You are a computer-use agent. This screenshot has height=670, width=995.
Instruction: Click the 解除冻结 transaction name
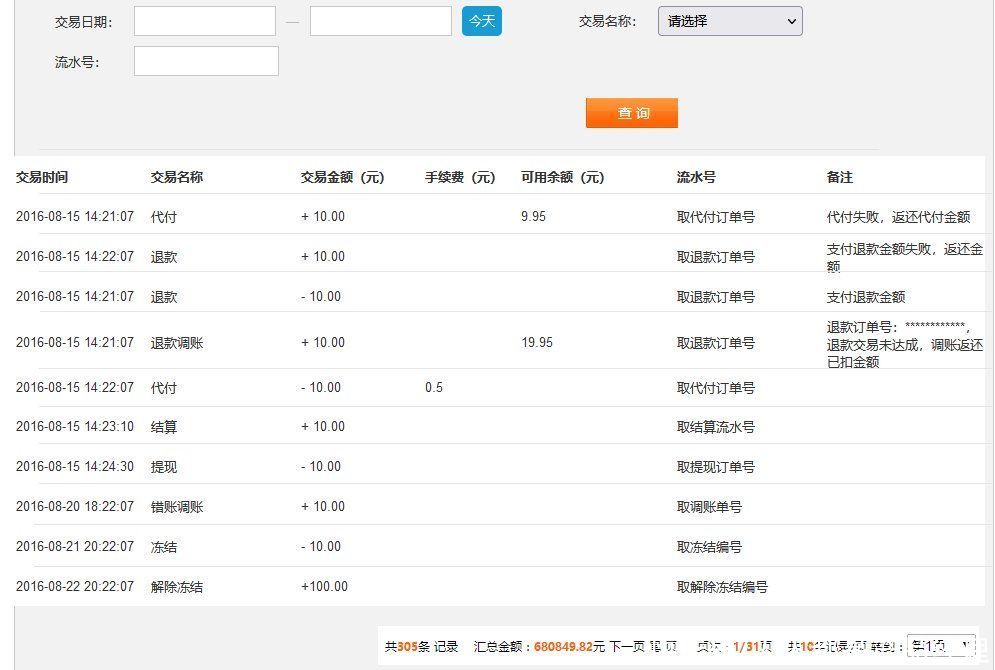pyautogui.click(x=176, y=587)
